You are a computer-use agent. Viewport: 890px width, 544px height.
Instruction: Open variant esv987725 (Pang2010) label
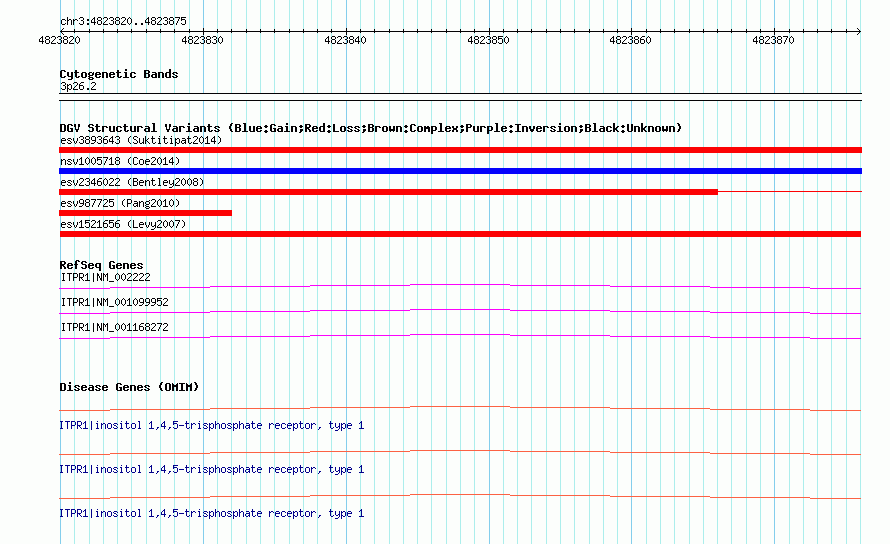click(120, 203)
